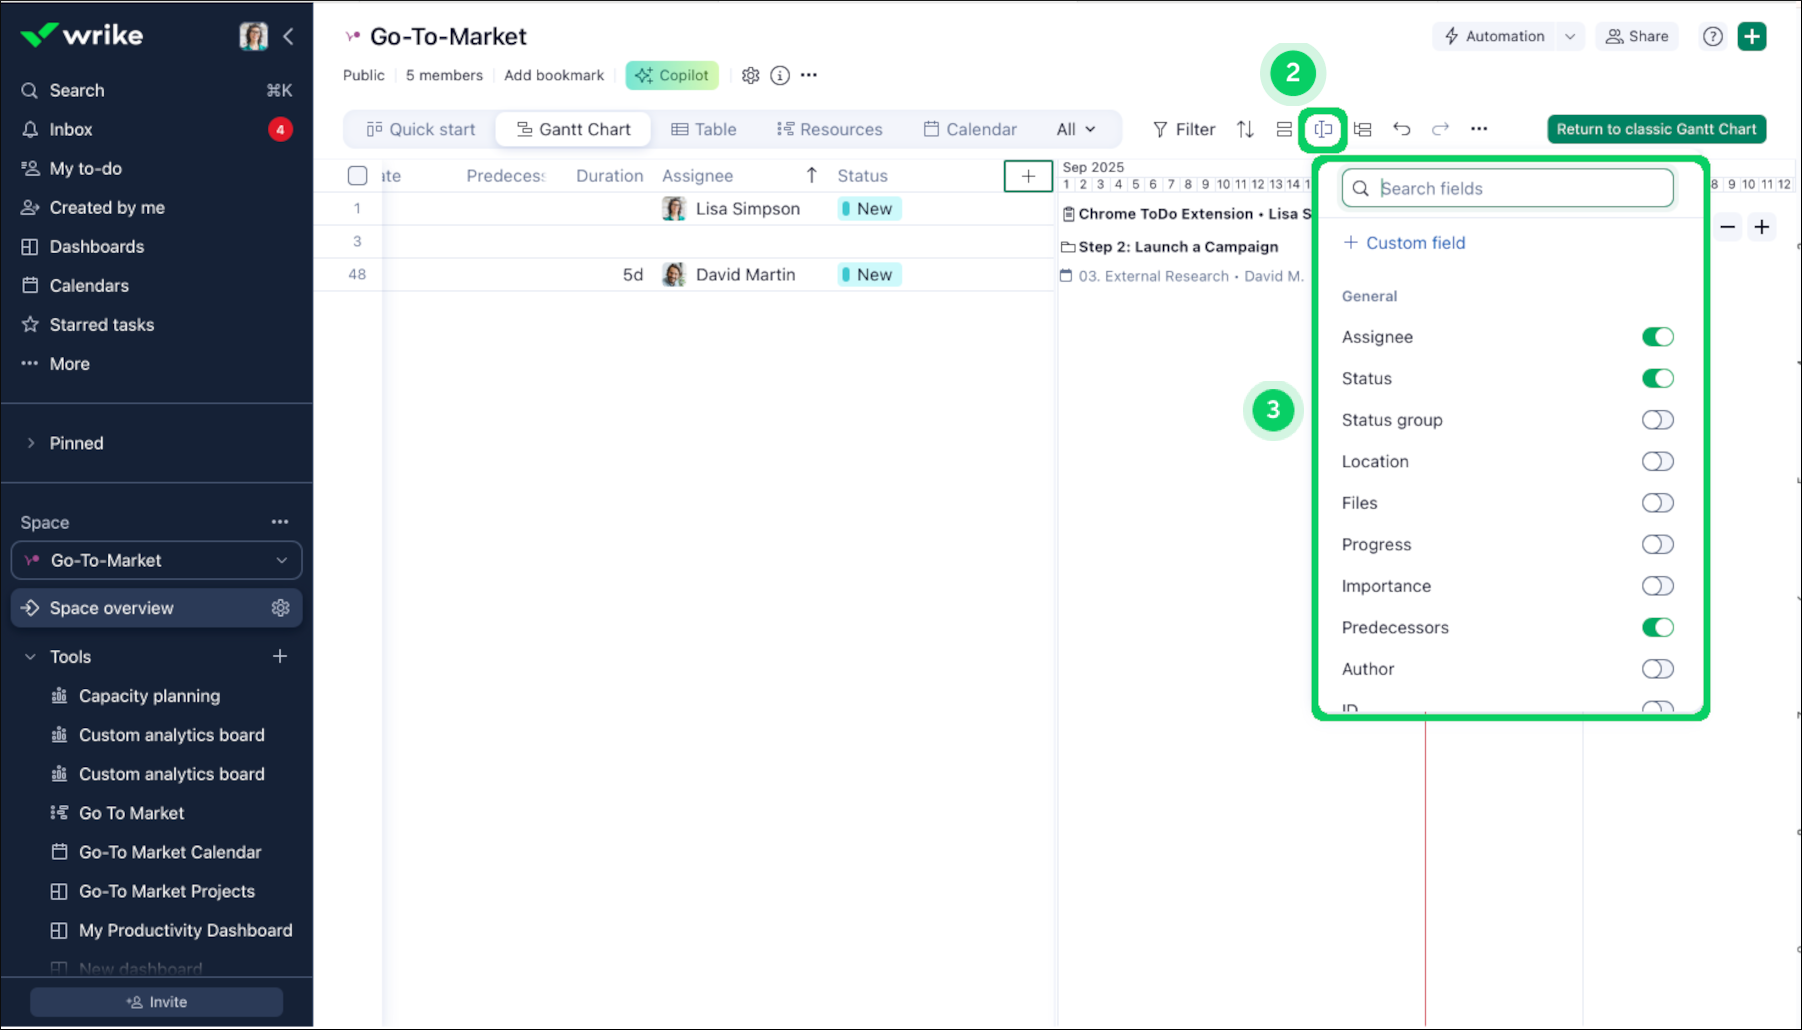Disable the Predecessors field toggle

(x=1658, y=627)
